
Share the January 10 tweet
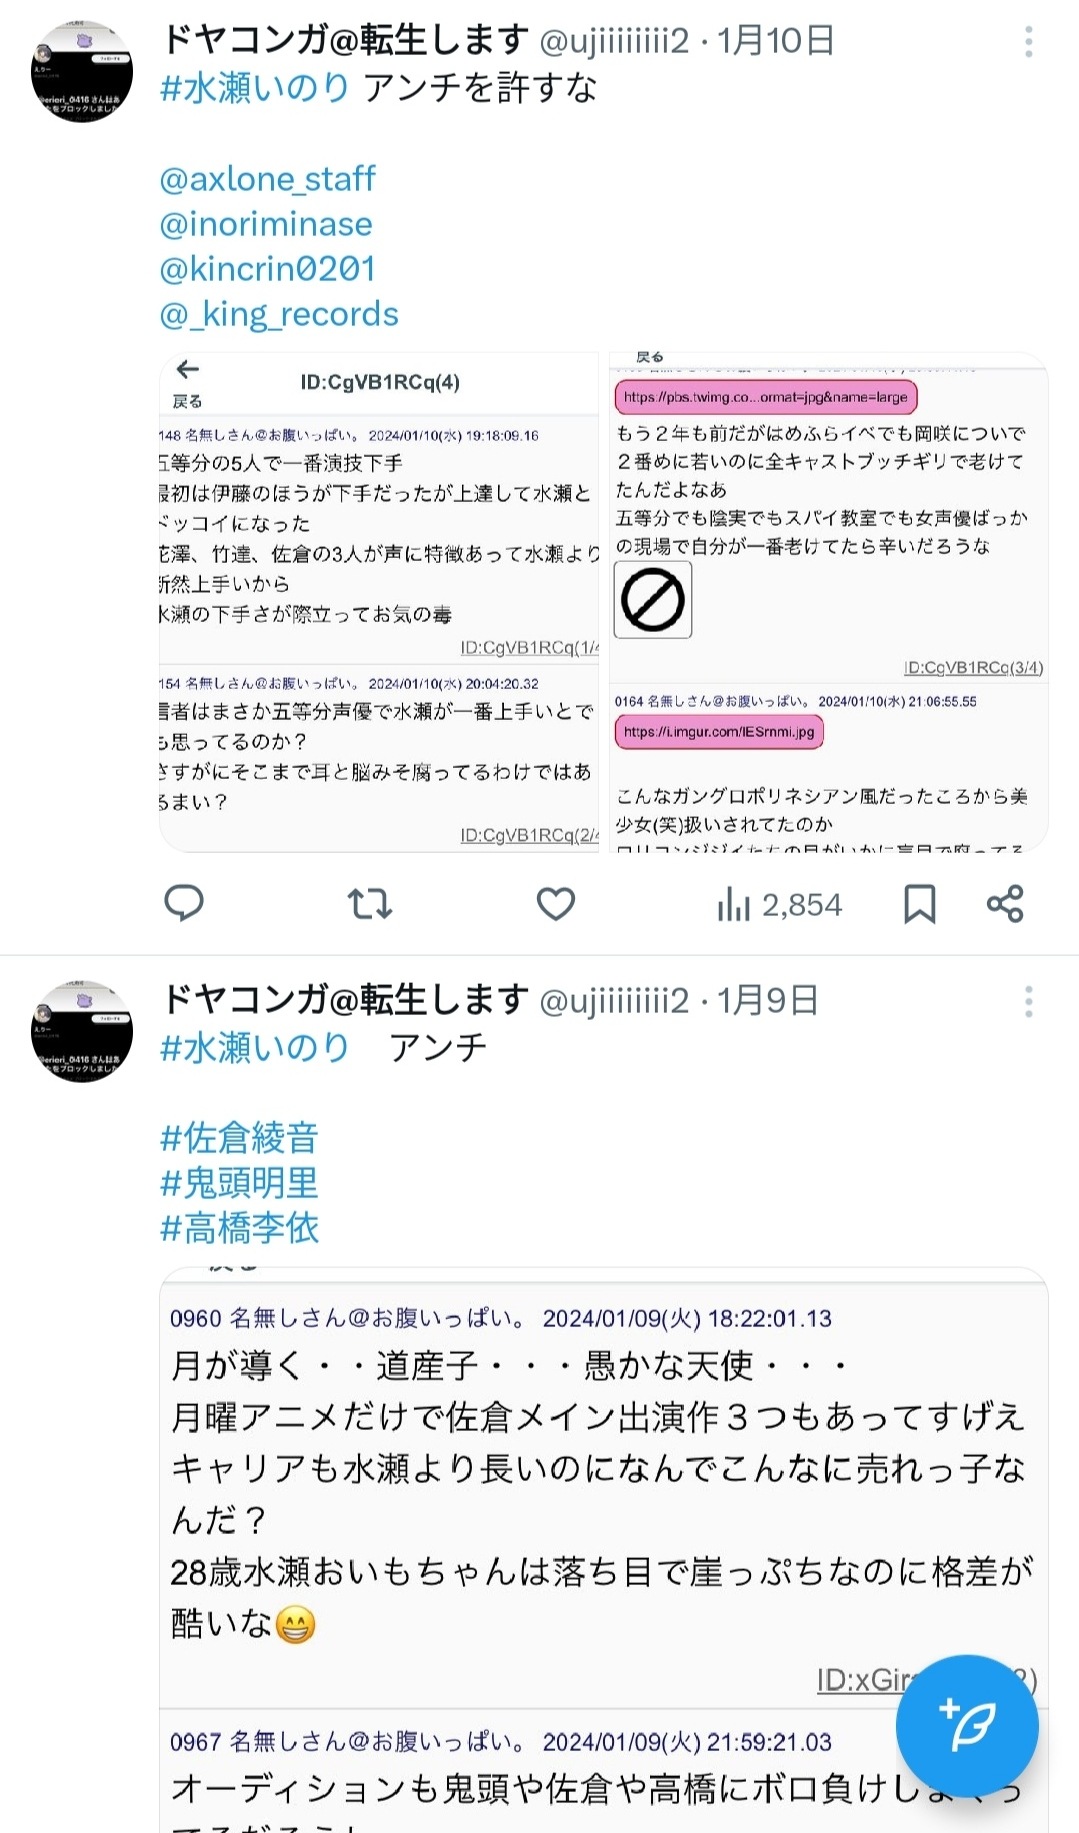[1005, 904]
